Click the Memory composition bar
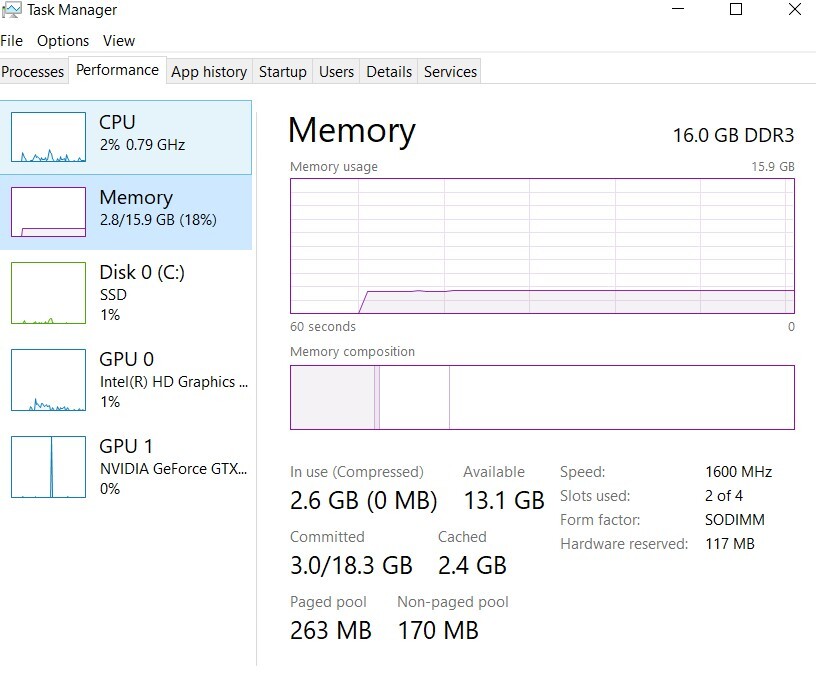This screenshot has width=816, height=675. click(542, 397)
